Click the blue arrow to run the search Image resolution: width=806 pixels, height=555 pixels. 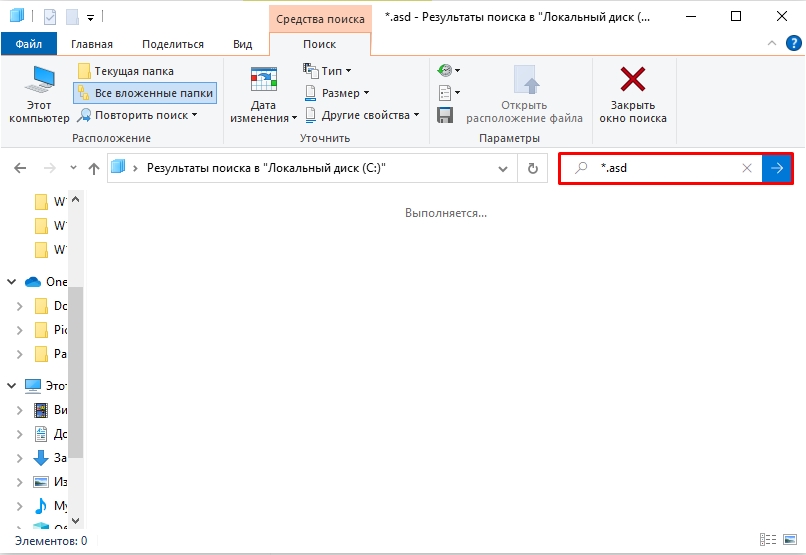click(777, 169)
